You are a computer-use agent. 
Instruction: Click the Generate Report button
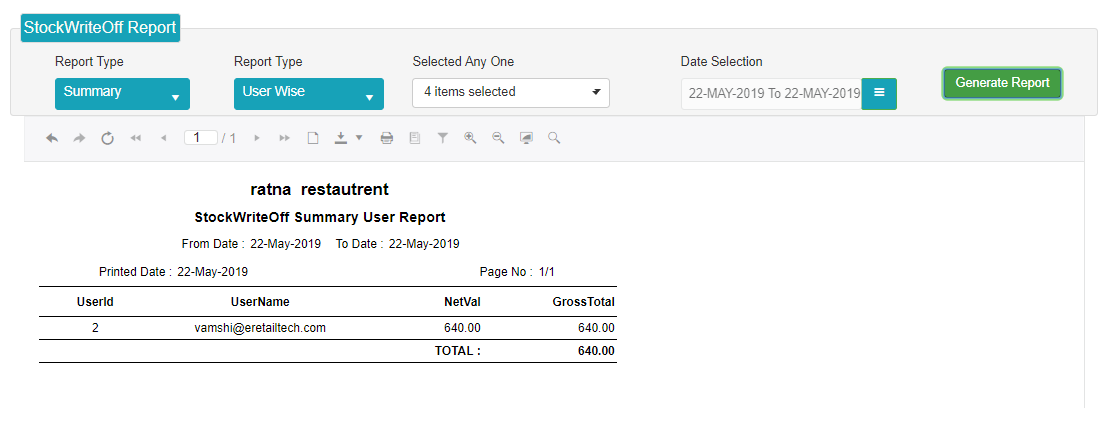coord(1002,83)
